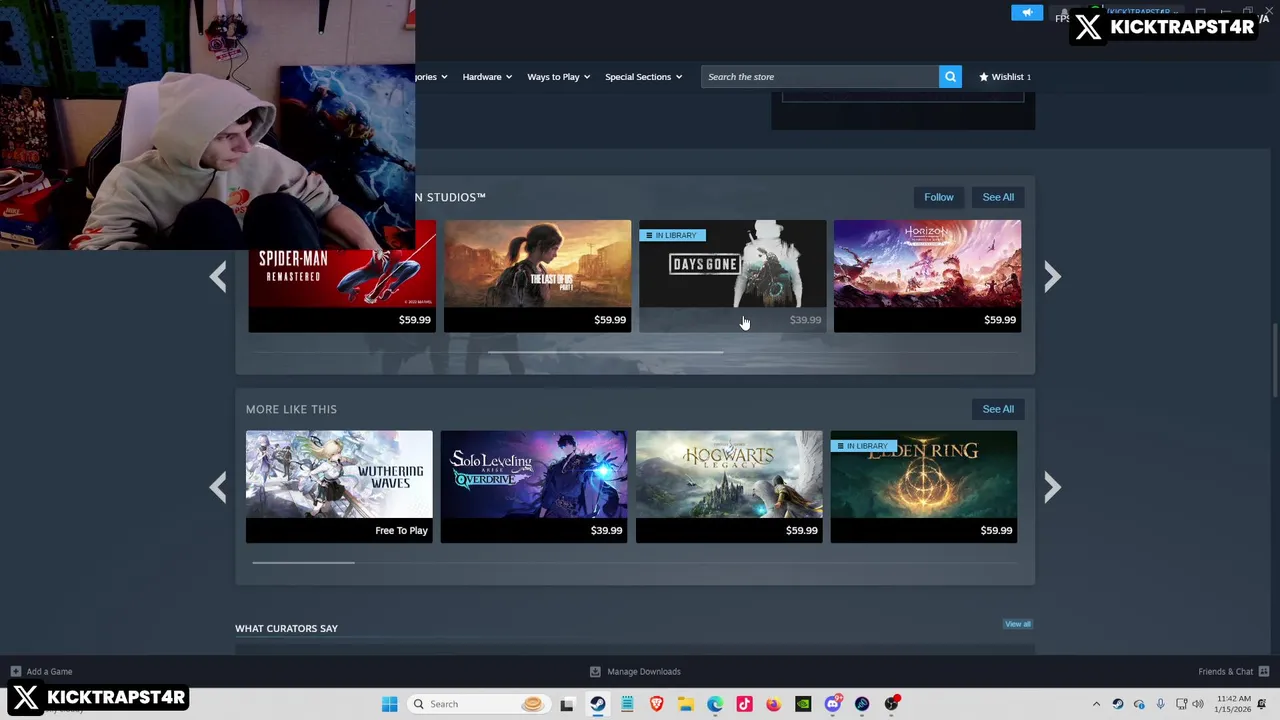Image resolution: width=1280 pixels, height=720 pixels.
Task: Open Discord from the taskbar
Action: tap(833, 704)
